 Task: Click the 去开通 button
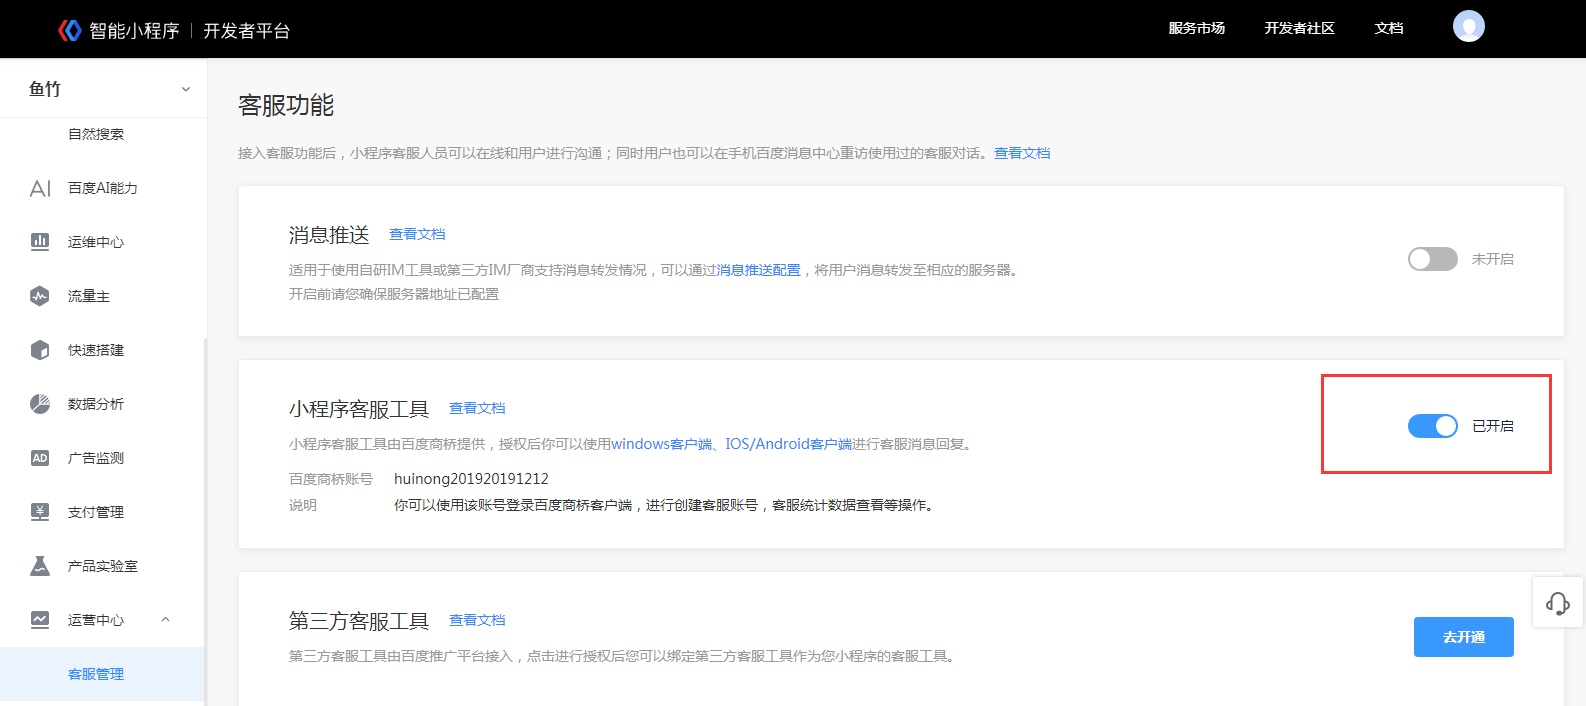1463,637
